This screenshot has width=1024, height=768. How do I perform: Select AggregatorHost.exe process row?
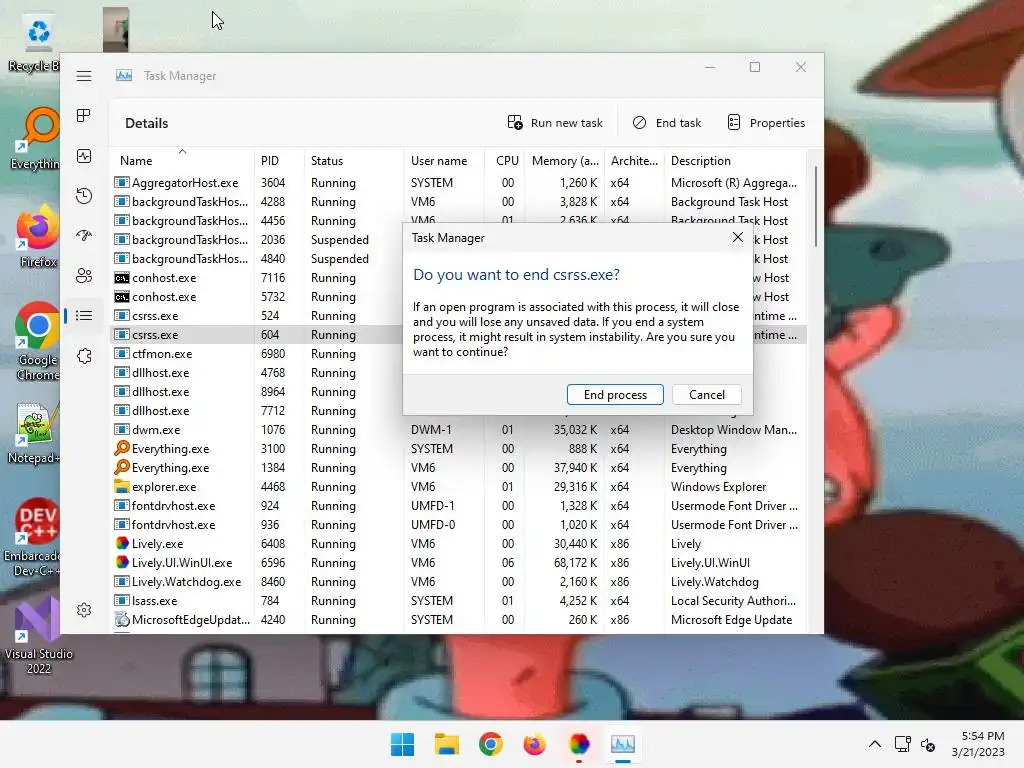point(458,183)
